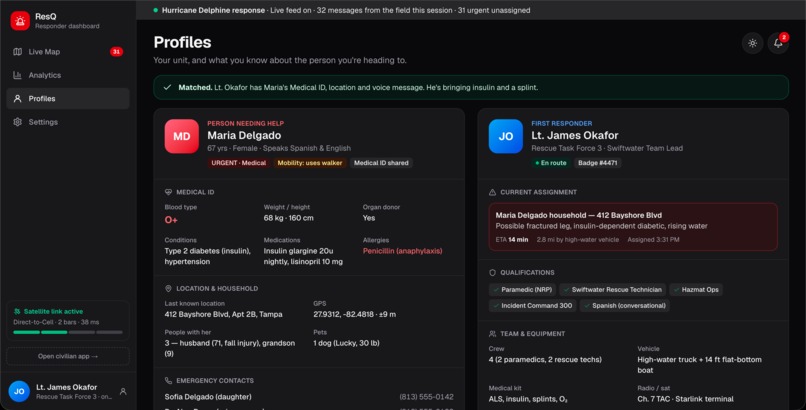The width and height of the screenshot is (806, 410).
Task: Open the Maria Delgado household assignment card
Action: click(633, 227)
